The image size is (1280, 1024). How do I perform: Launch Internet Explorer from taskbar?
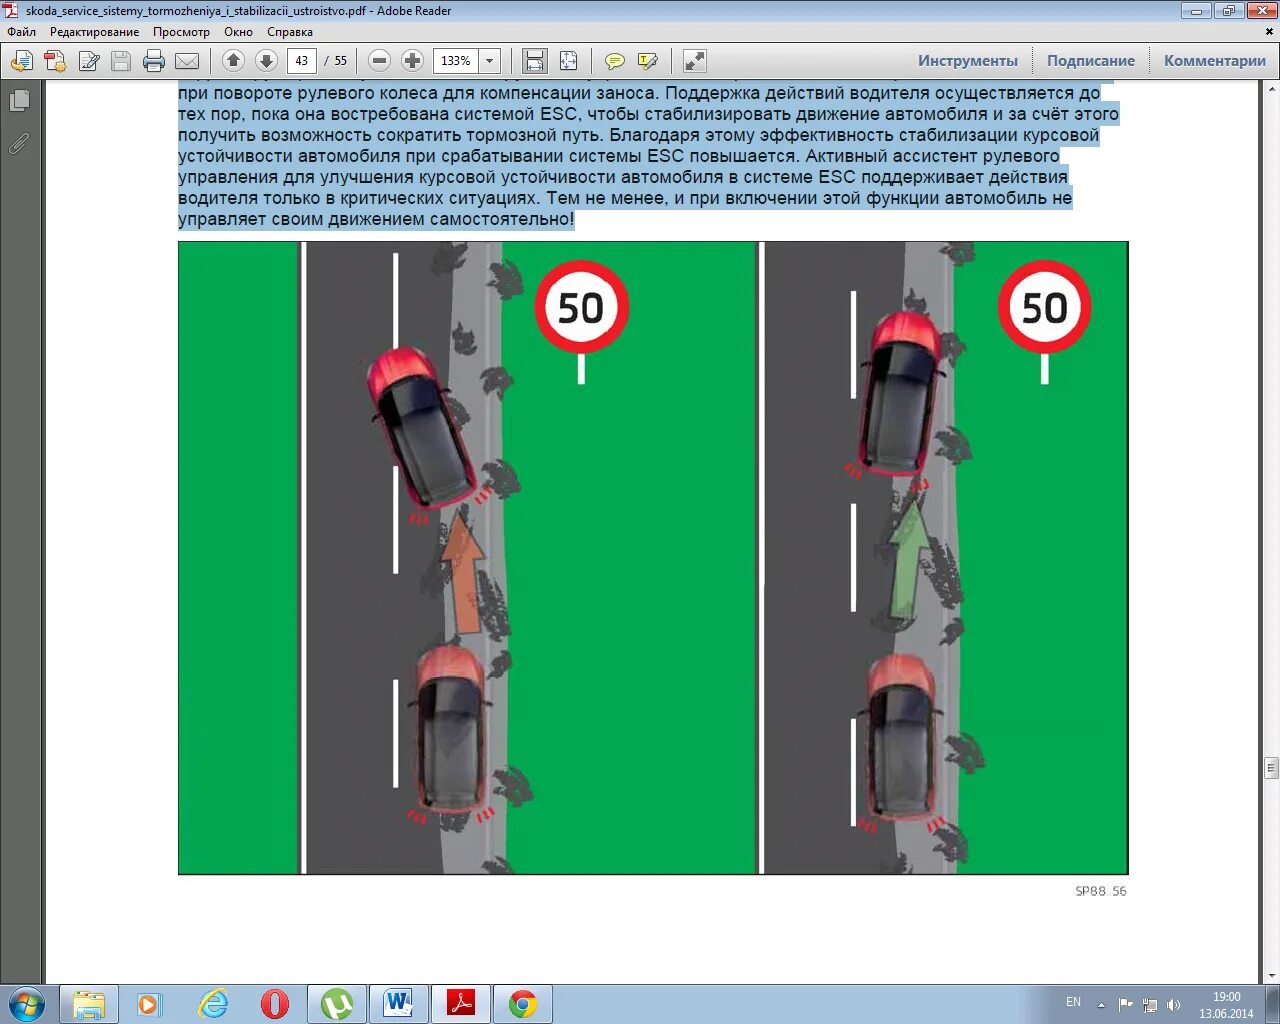(213, 1003)
